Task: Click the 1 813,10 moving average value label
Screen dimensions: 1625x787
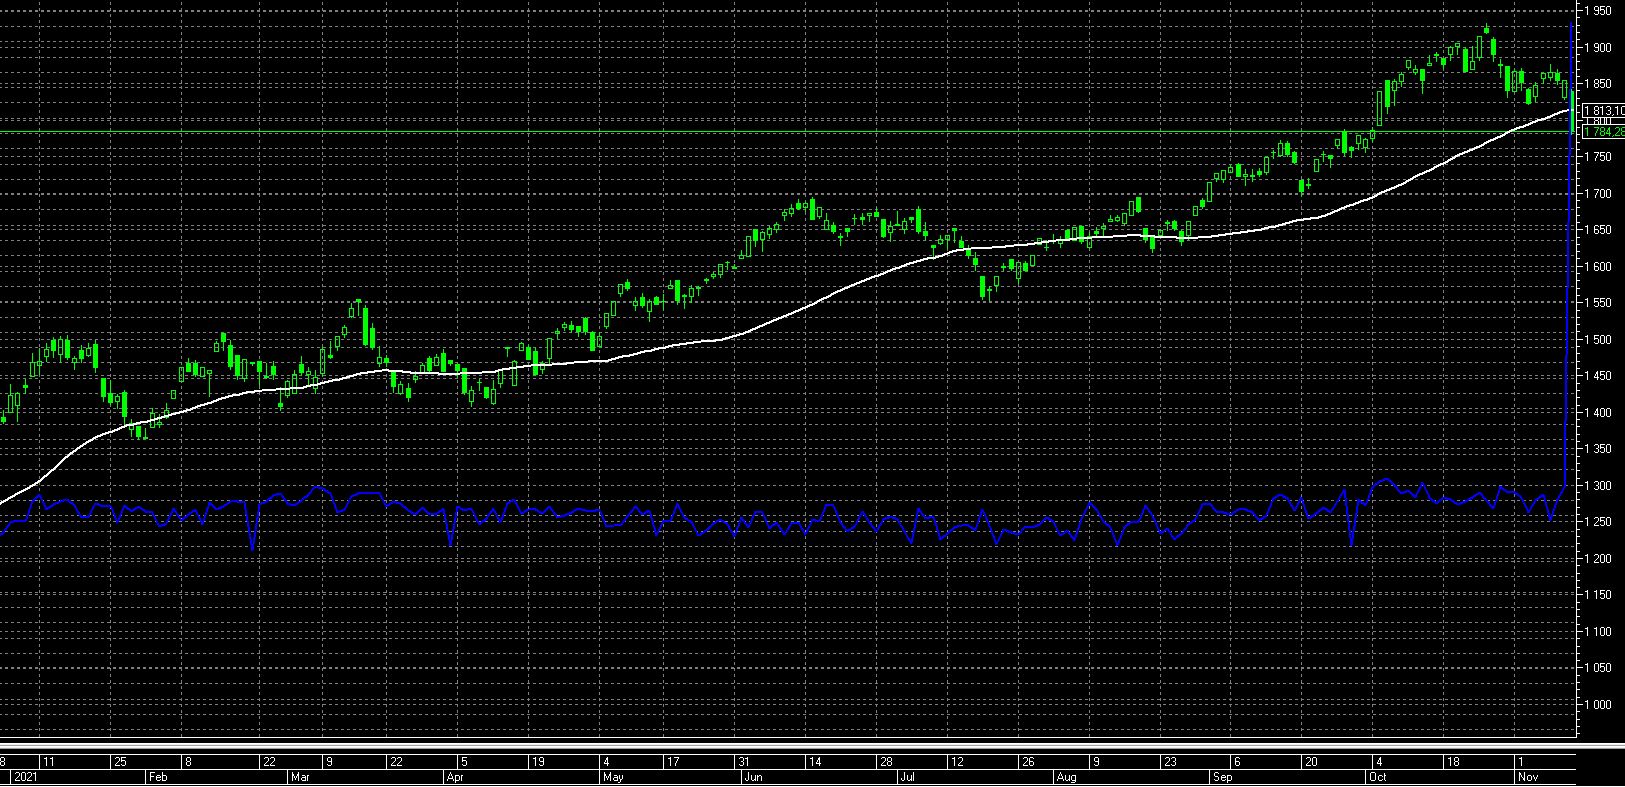Action: click(1603, 110)
